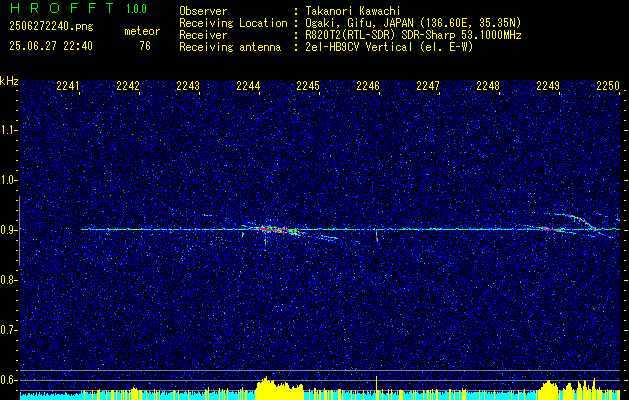Click the 2244 time axis marker
629x400 pixels.
tap(248, 86)
